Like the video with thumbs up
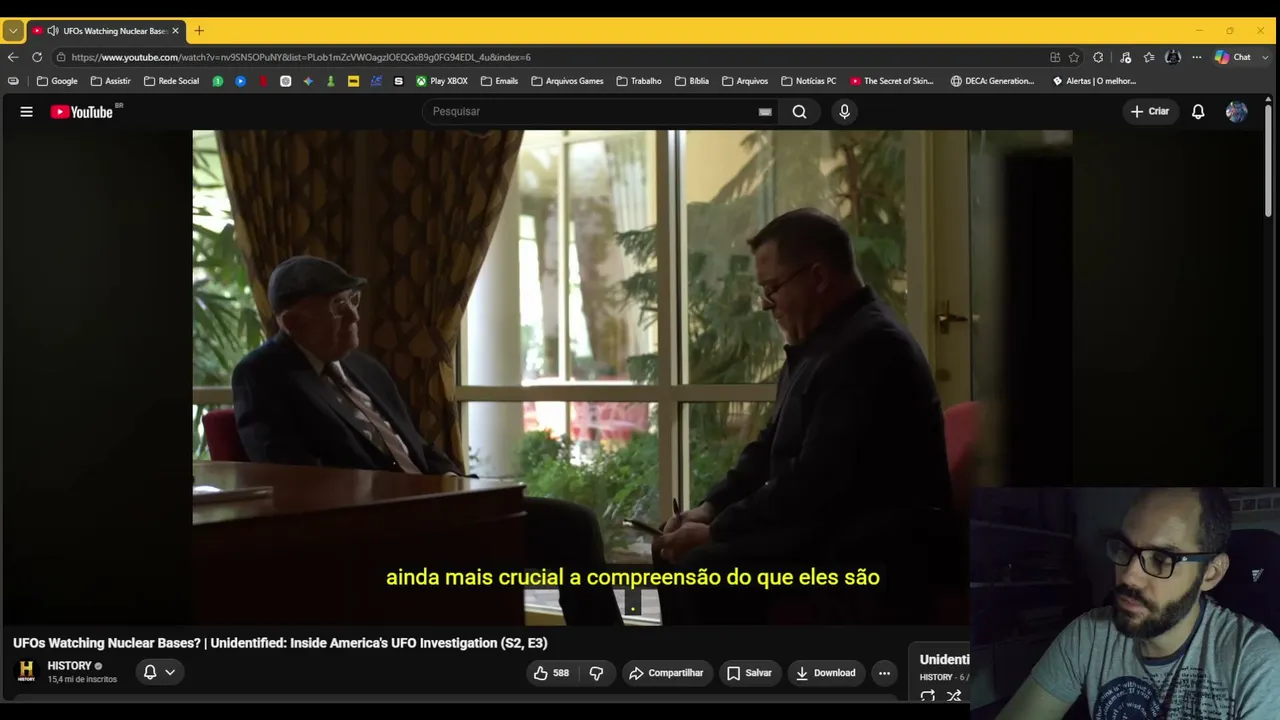1280x720 pixels. click(551, 673)
